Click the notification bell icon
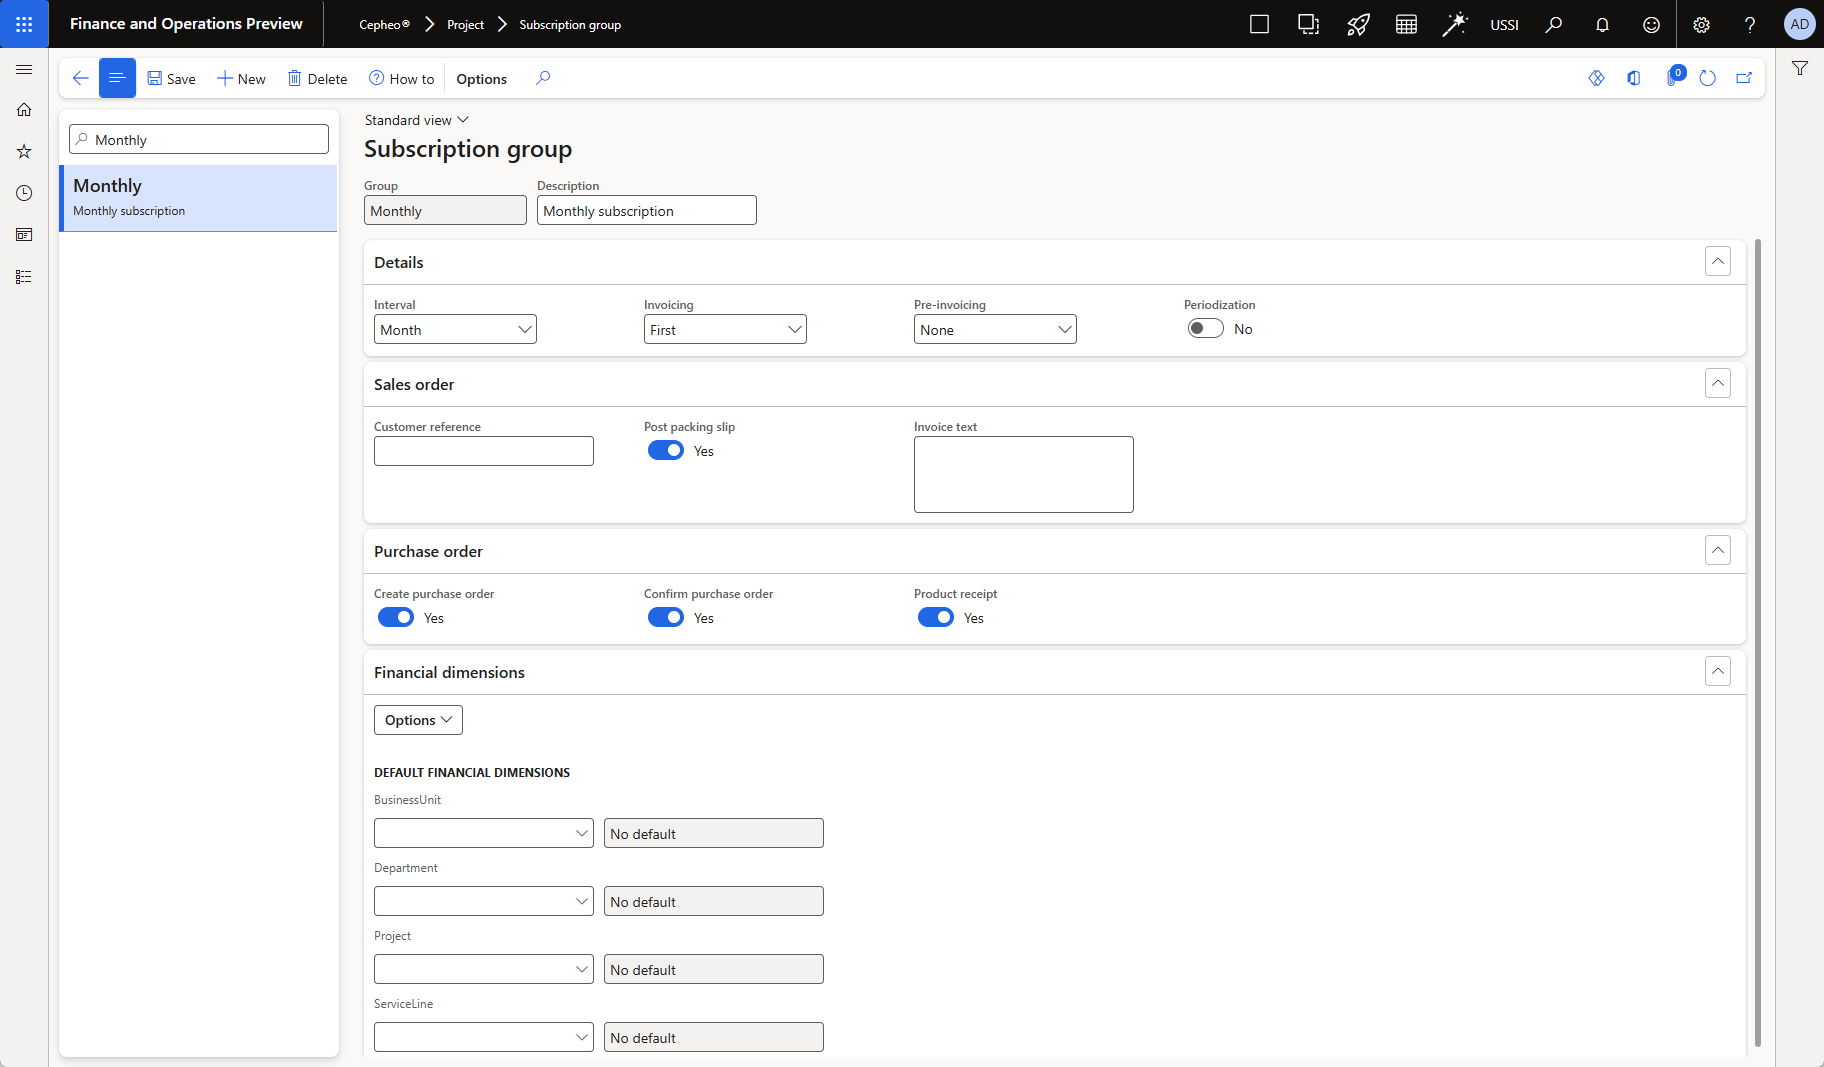The width and height of the screenshot is (1824, 1067). point(1602,25)
